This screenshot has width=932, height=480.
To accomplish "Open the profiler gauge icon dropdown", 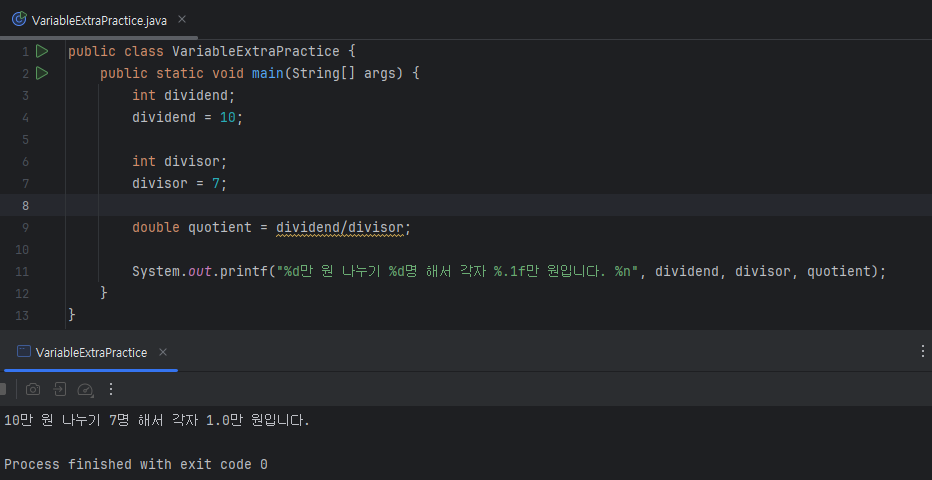I will 86,390.
